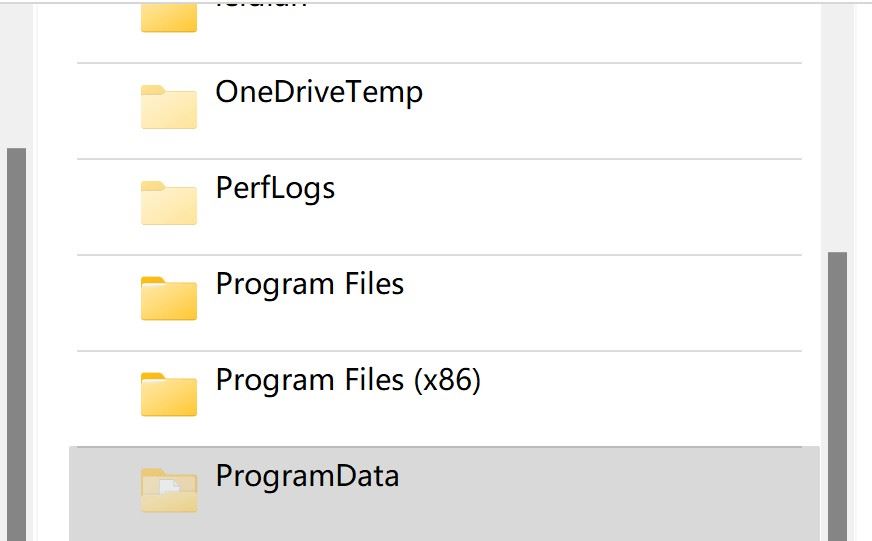Select the Program Files (x86) folder icon

(168, 395)
